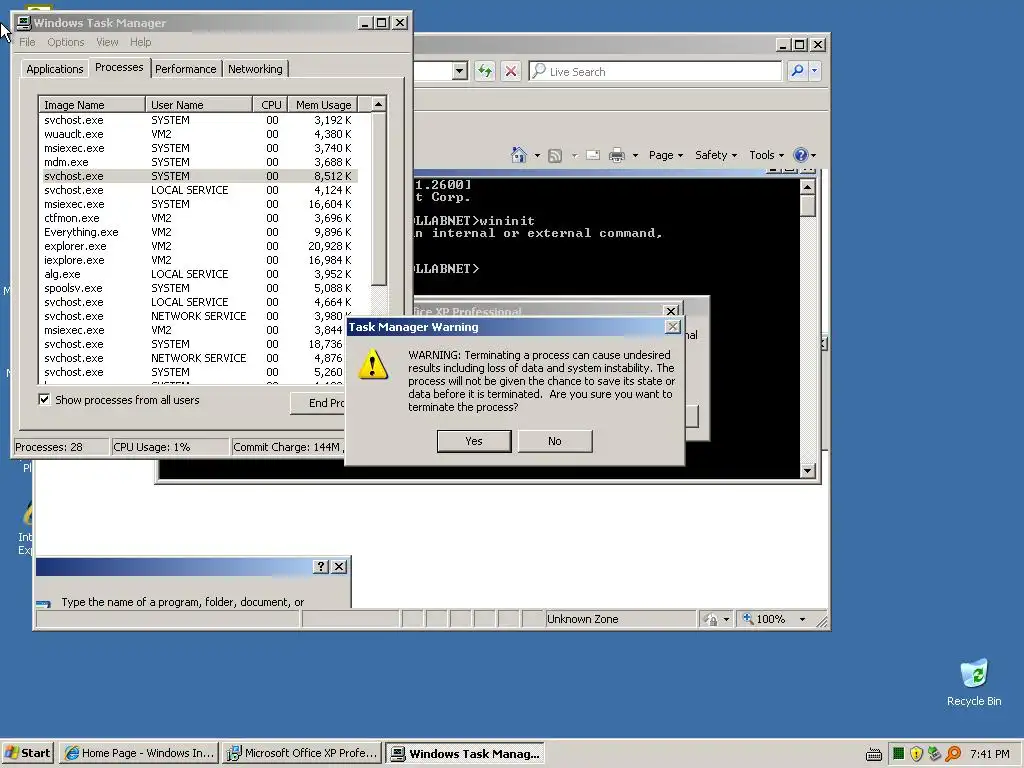
Task: Switch to Home Page - Windows Internet Explorer taskbar button
Action: click(x=140, y=753)
